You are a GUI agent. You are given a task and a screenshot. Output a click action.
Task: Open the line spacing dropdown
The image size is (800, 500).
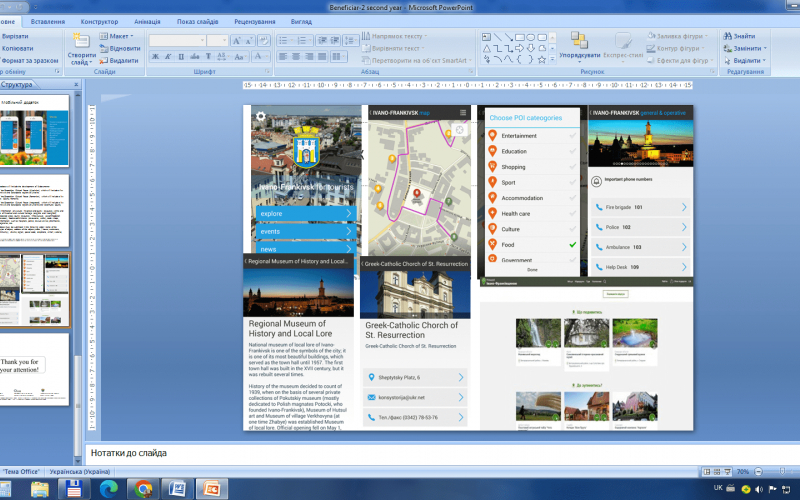(x=351, y=41)
